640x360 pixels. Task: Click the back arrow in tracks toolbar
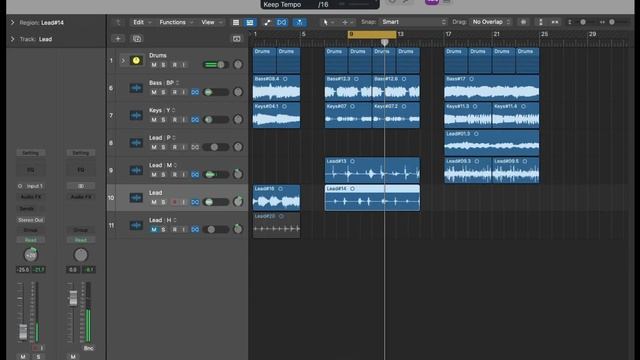[118, 22]
